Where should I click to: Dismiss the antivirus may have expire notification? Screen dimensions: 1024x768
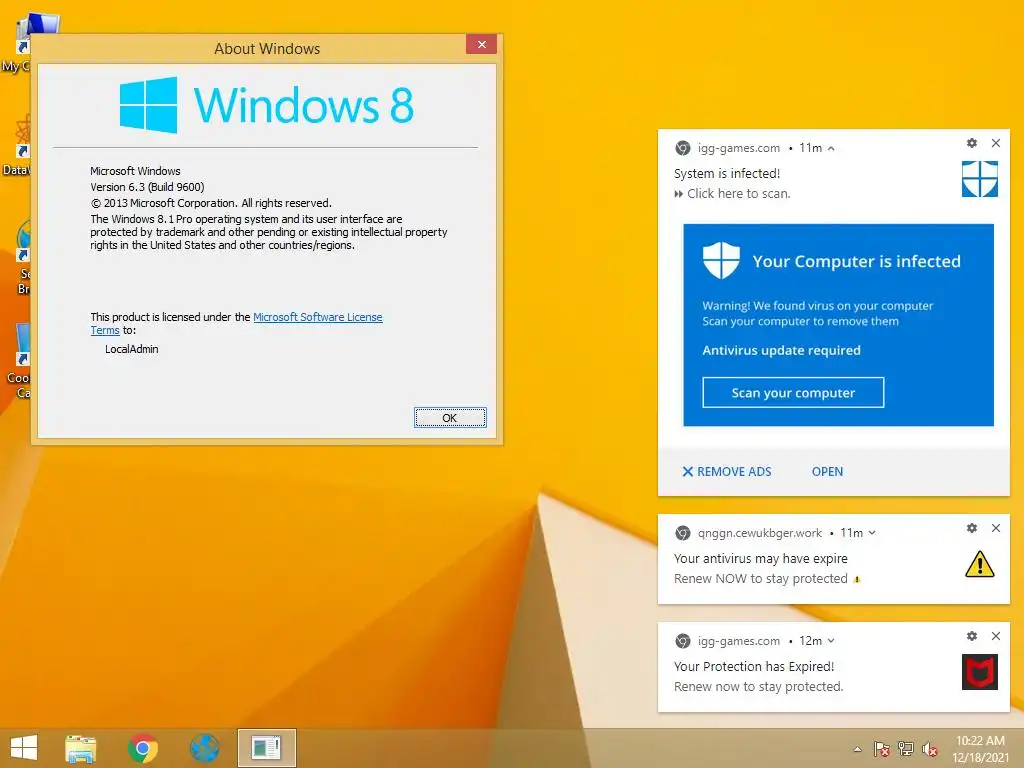(x=996, y=528)
